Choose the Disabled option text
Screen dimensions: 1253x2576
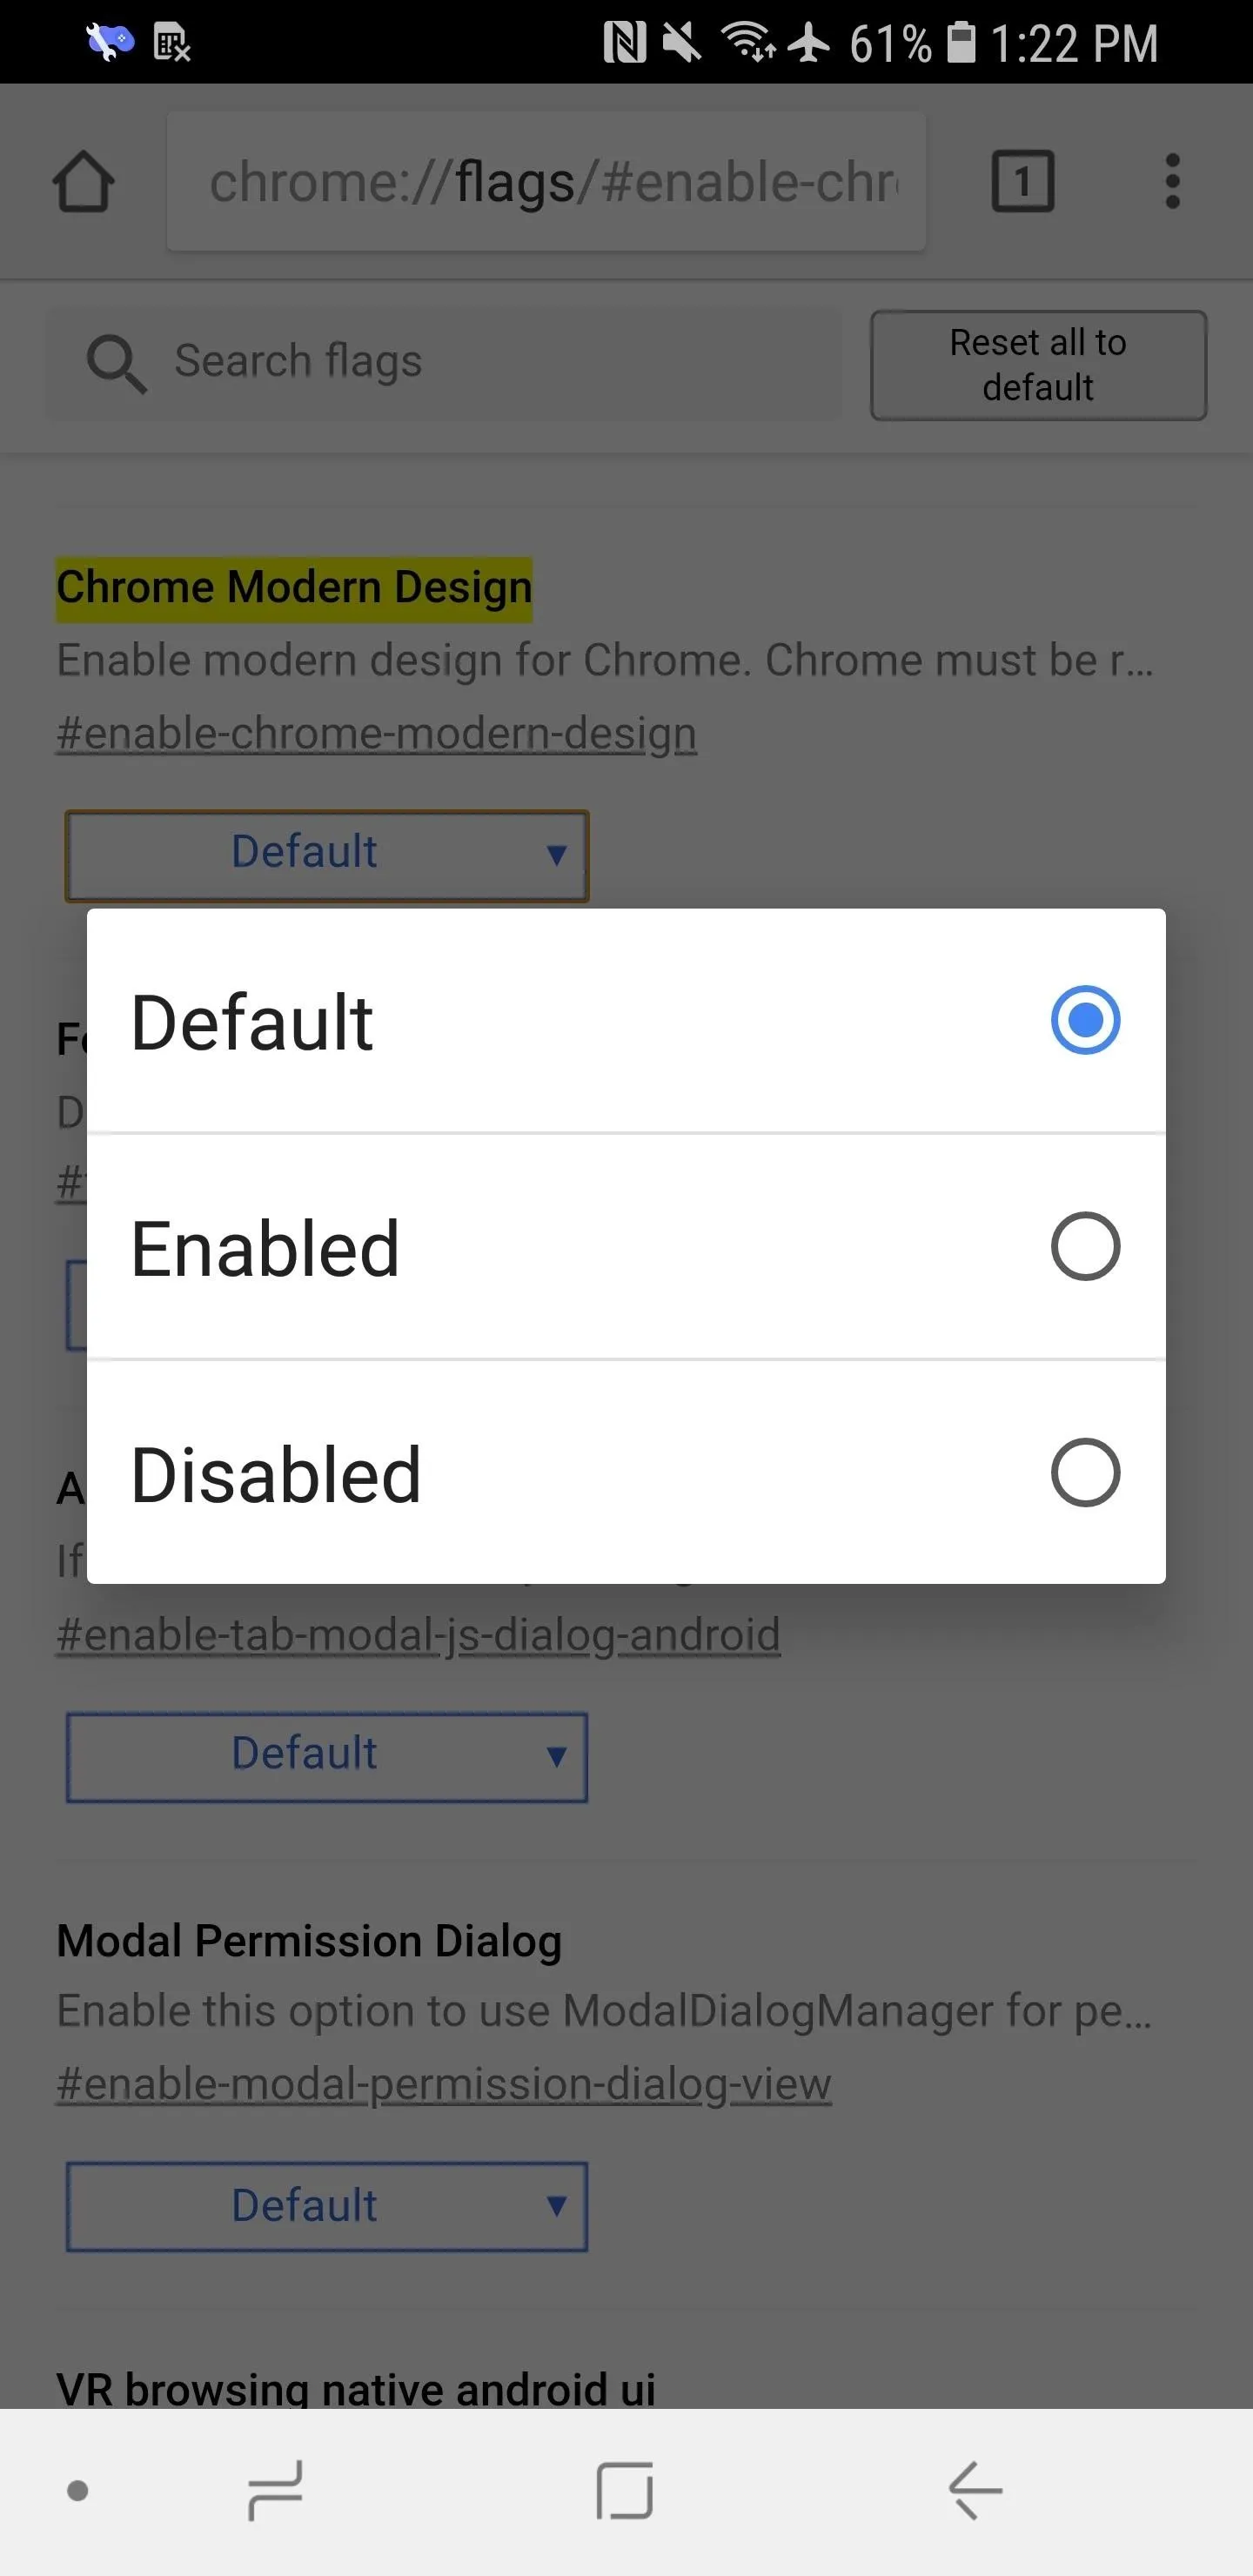(276, 1474)
